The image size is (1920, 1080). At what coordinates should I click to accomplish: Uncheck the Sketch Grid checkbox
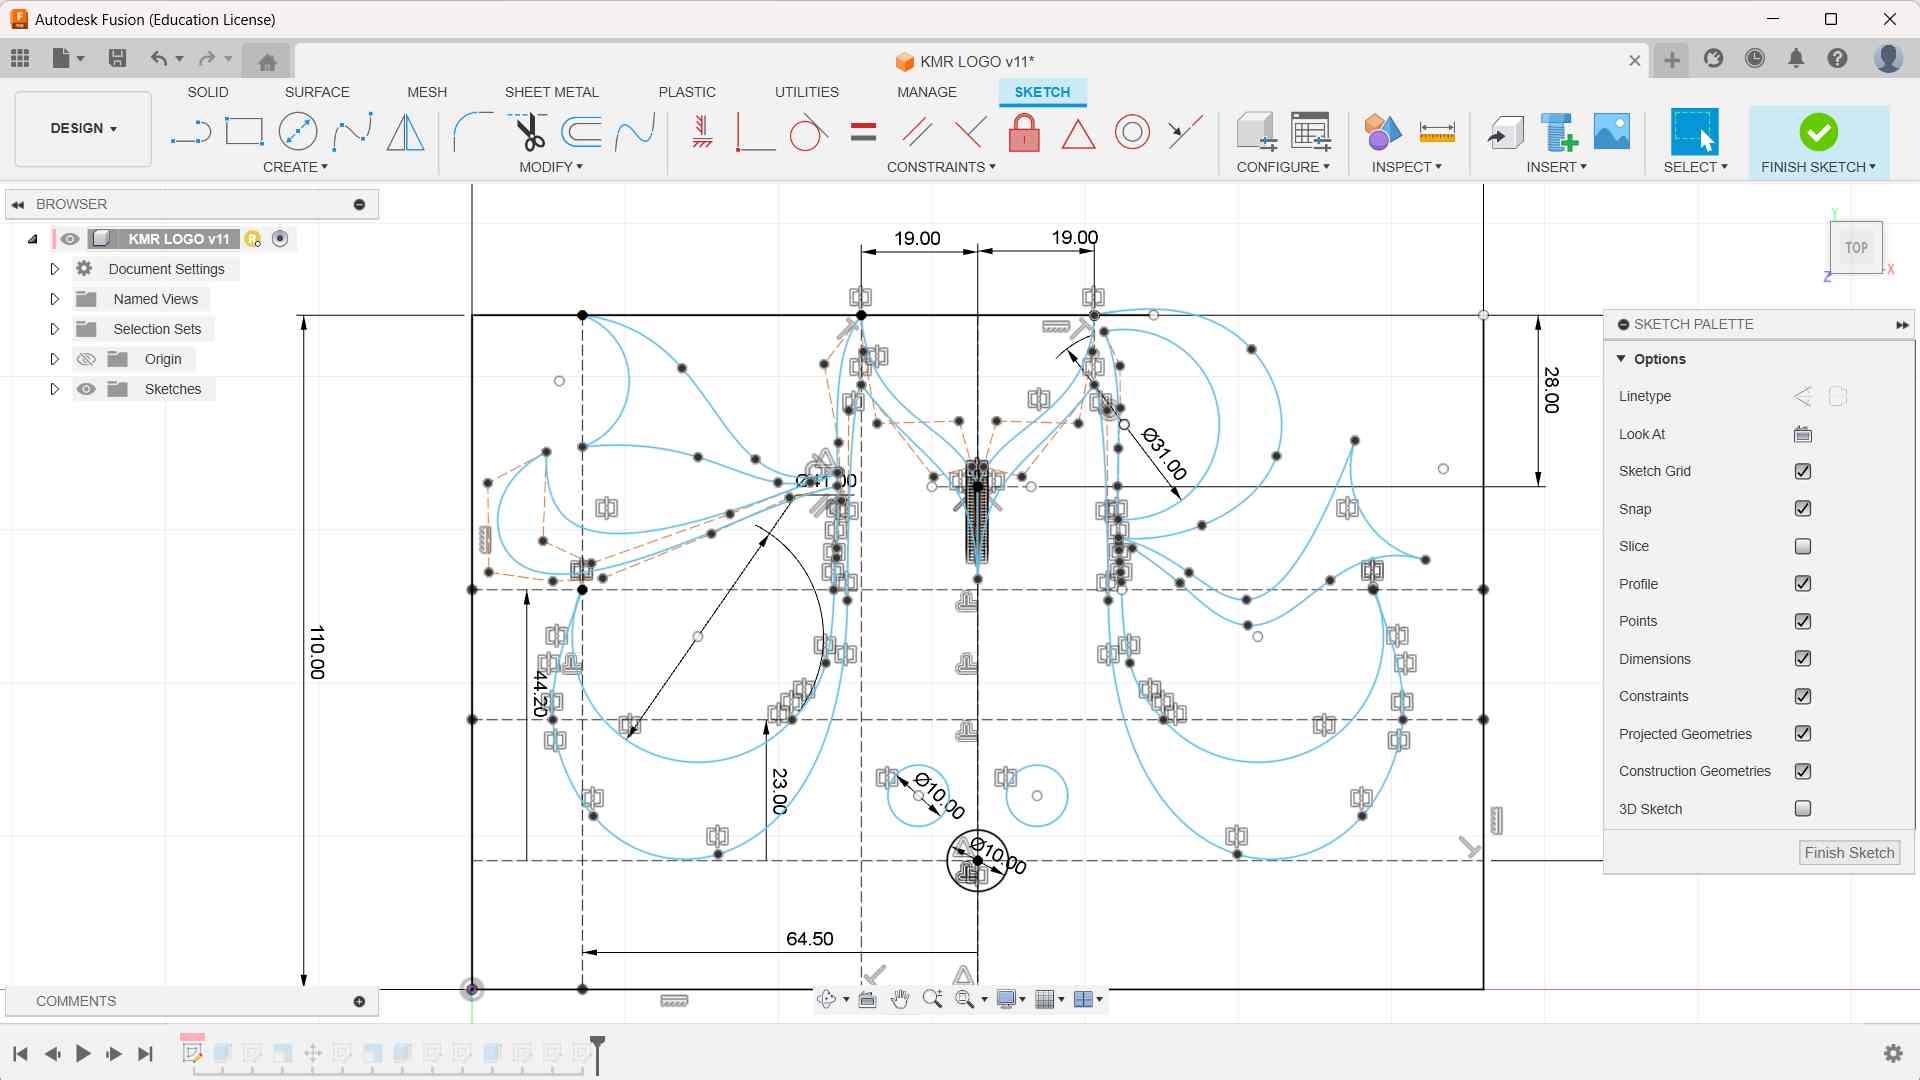pos(1802,471)
